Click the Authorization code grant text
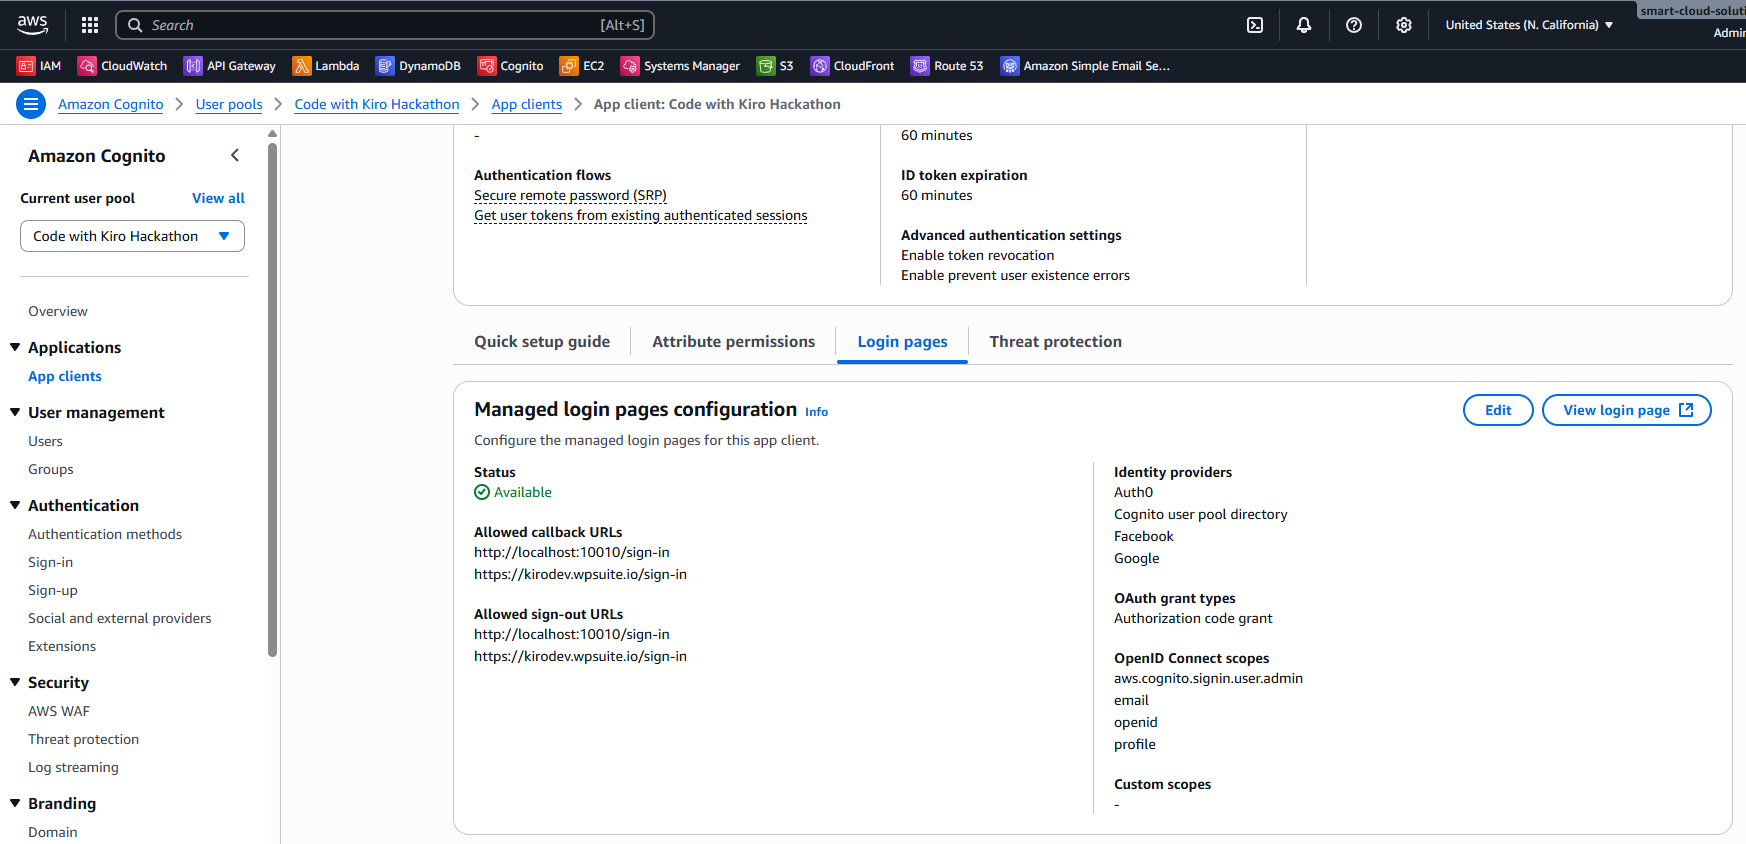This screenshot has height=844, width=1746. [x=1193, y=618]
